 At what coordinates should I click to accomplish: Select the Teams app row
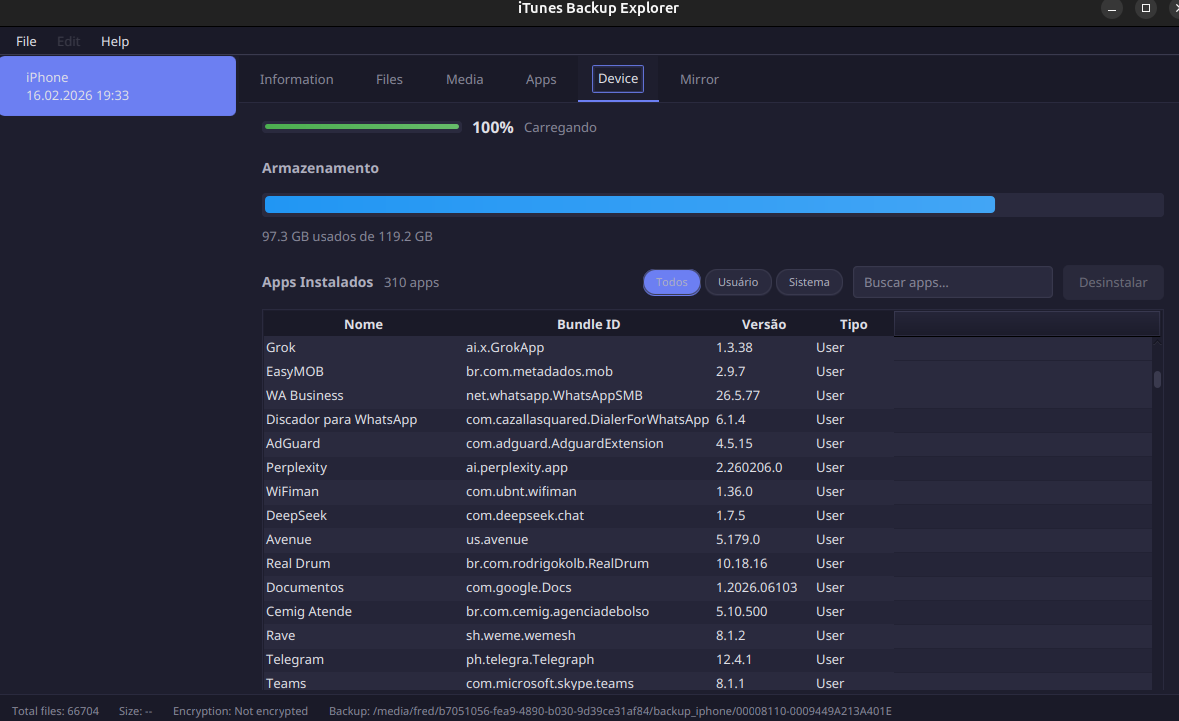pos(707,683)
